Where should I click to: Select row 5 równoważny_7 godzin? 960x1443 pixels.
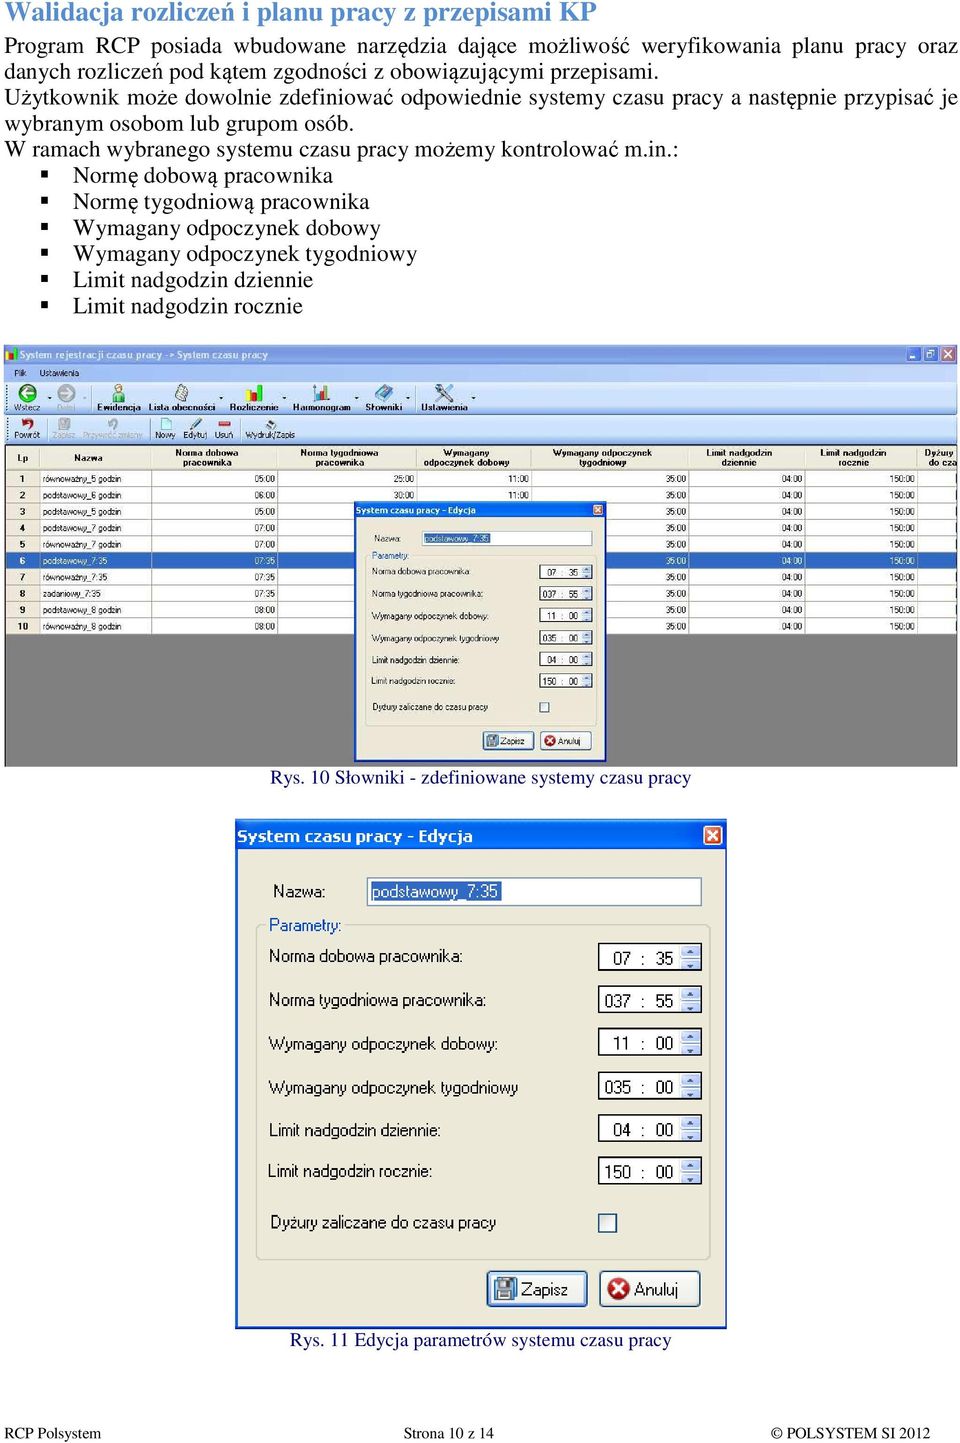point(481,544)
